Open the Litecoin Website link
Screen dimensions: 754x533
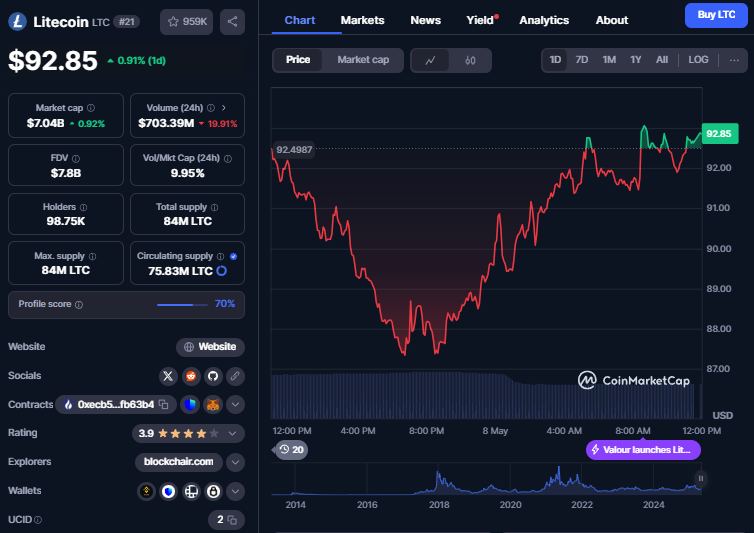coord(210,347)
